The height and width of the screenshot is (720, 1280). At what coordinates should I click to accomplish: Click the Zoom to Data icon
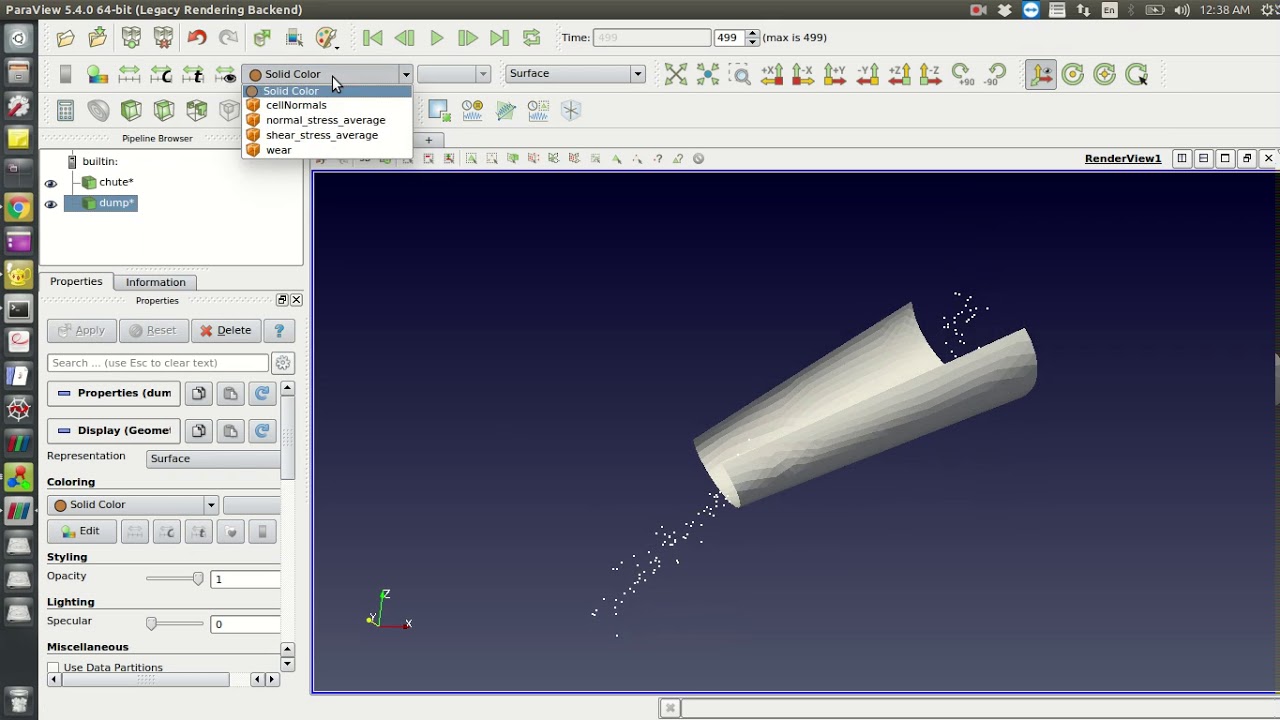coord(708,74)
